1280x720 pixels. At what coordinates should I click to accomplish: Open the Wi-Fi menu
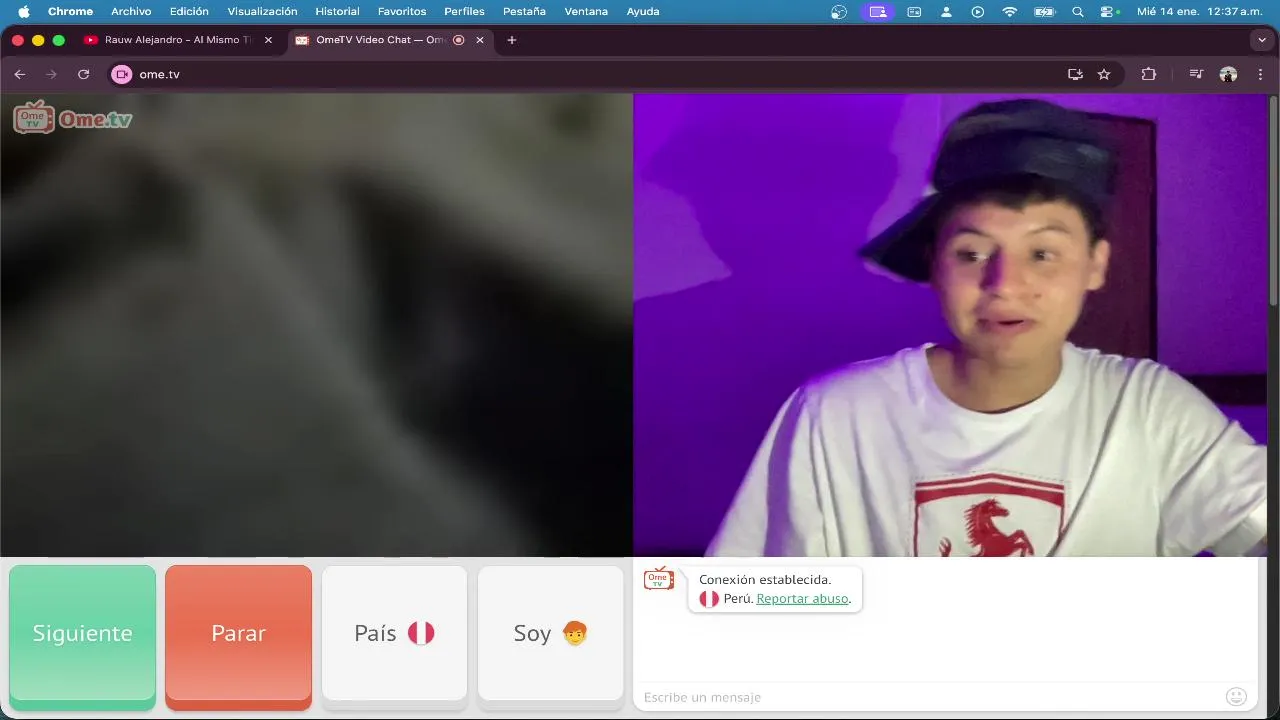pos(1010,12)
